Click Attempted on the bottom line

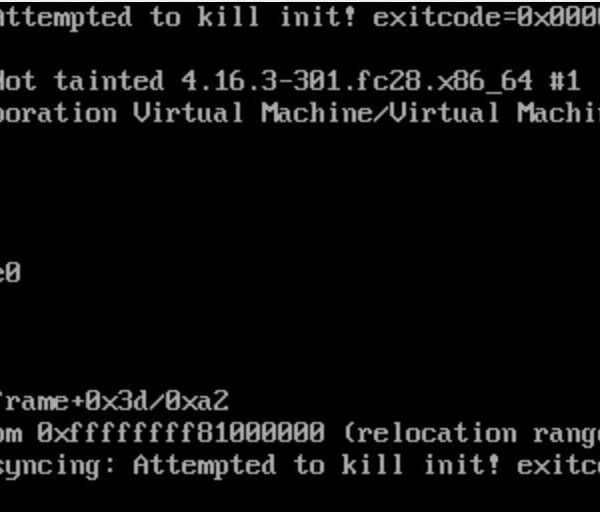[205, 466]
